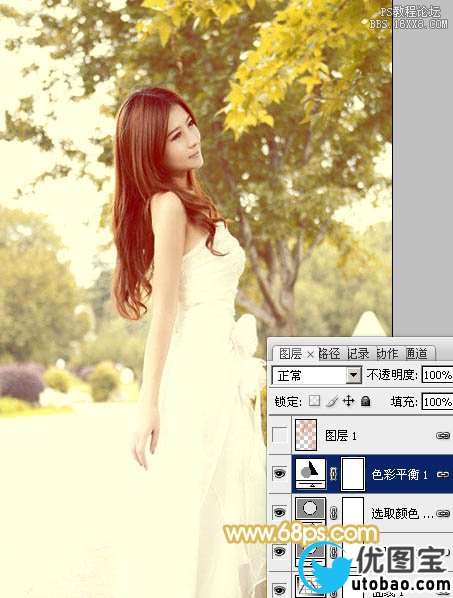Click mask chain link on 色彩平衡 1 layer
This screenshot has height=598, width=453.
(x=334, y=474)
